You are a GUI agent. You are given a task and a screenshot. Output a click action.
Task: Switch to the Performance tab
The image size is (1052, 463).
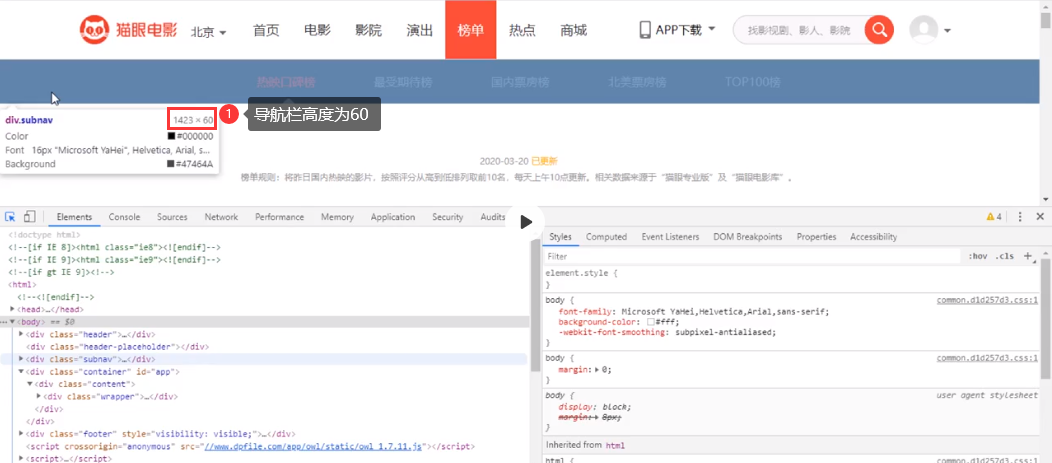point(279,217)
